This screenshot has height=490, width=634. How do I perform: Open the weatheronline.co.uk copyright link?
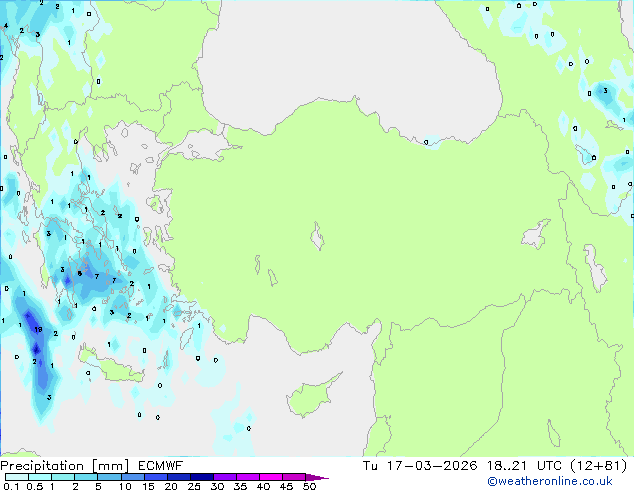(550, 481)
